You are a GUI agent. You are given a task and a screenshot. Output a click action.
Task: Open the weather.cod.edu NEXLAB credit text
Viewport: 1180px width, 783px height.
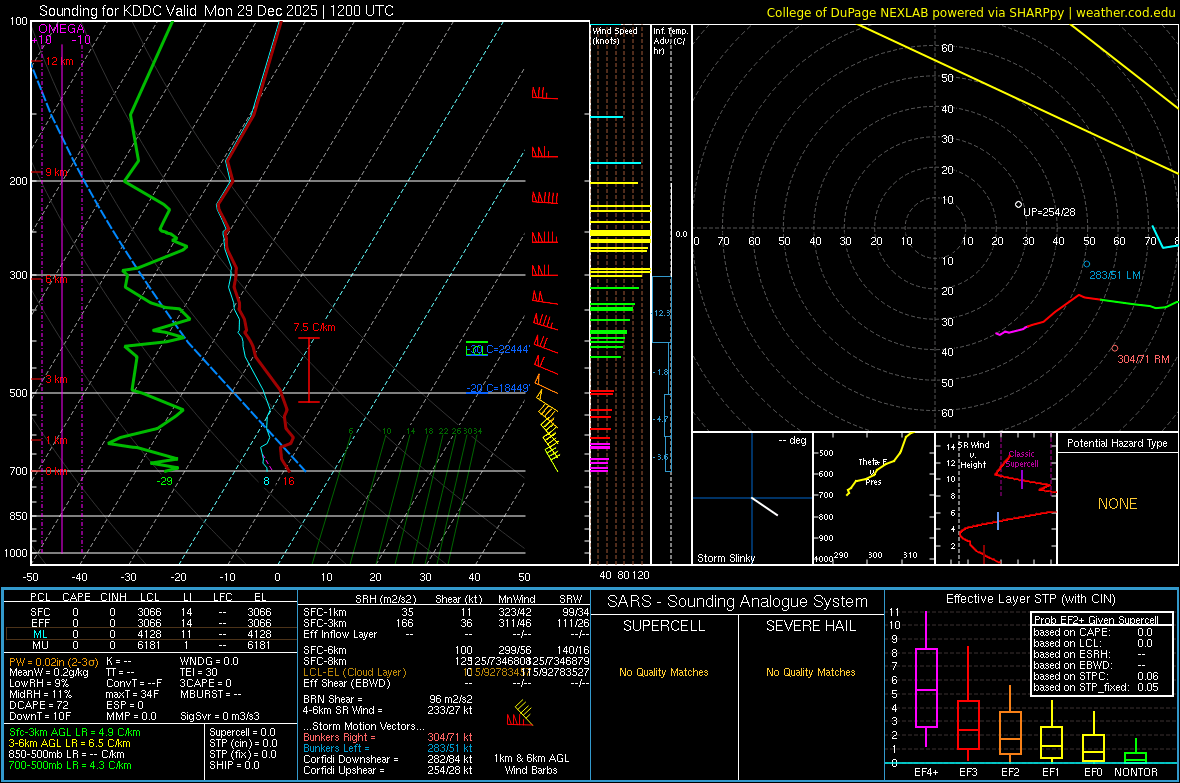[971, 12]
